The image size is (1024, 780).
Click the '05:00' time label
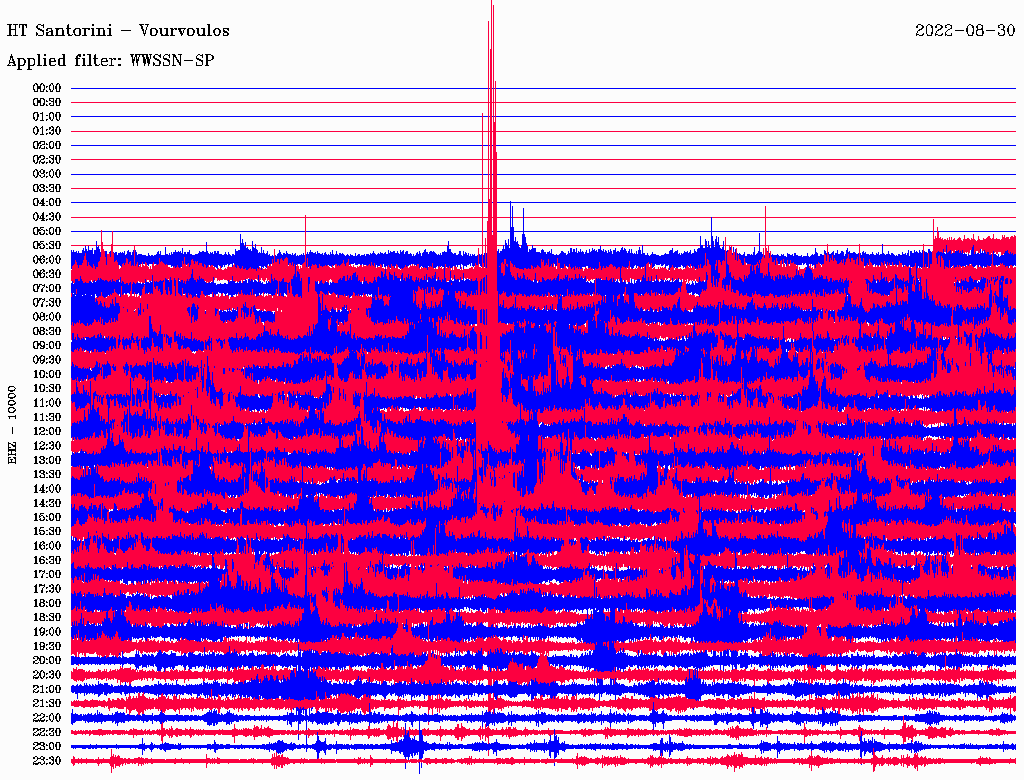tap(46, 231)
